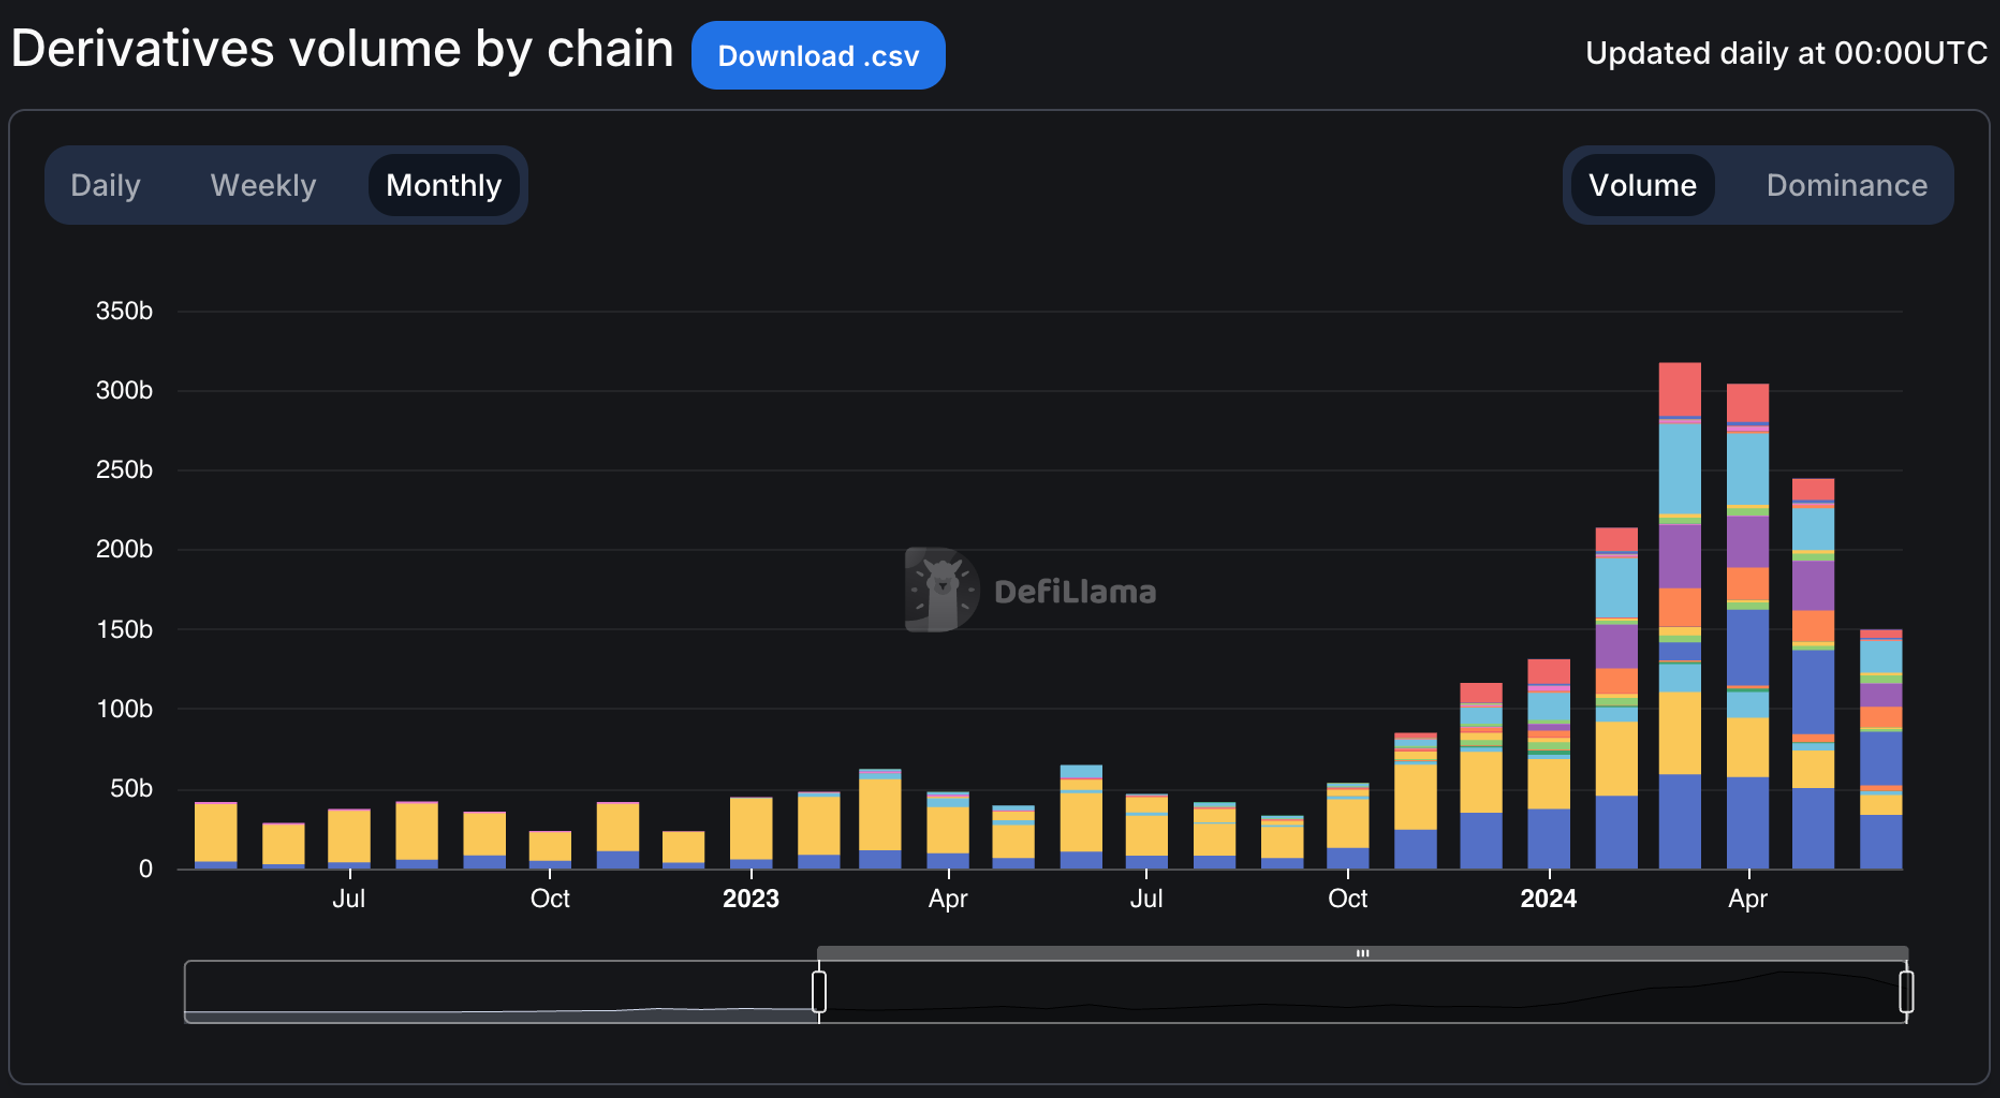Select the Monthly interval option
2000x1098 pixels.
pyautogui.click(x=443, y=185)
